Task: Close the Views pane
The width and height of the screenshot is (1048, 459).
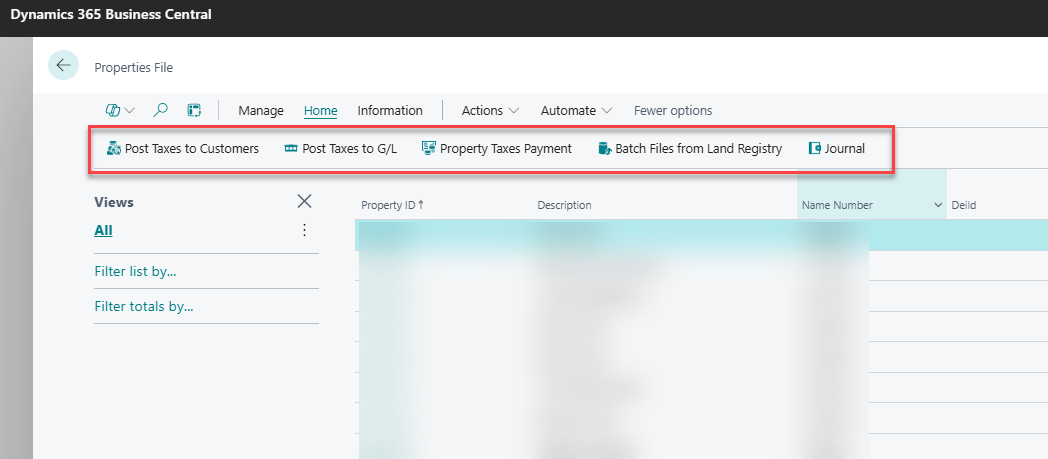Action: point(304,201)
